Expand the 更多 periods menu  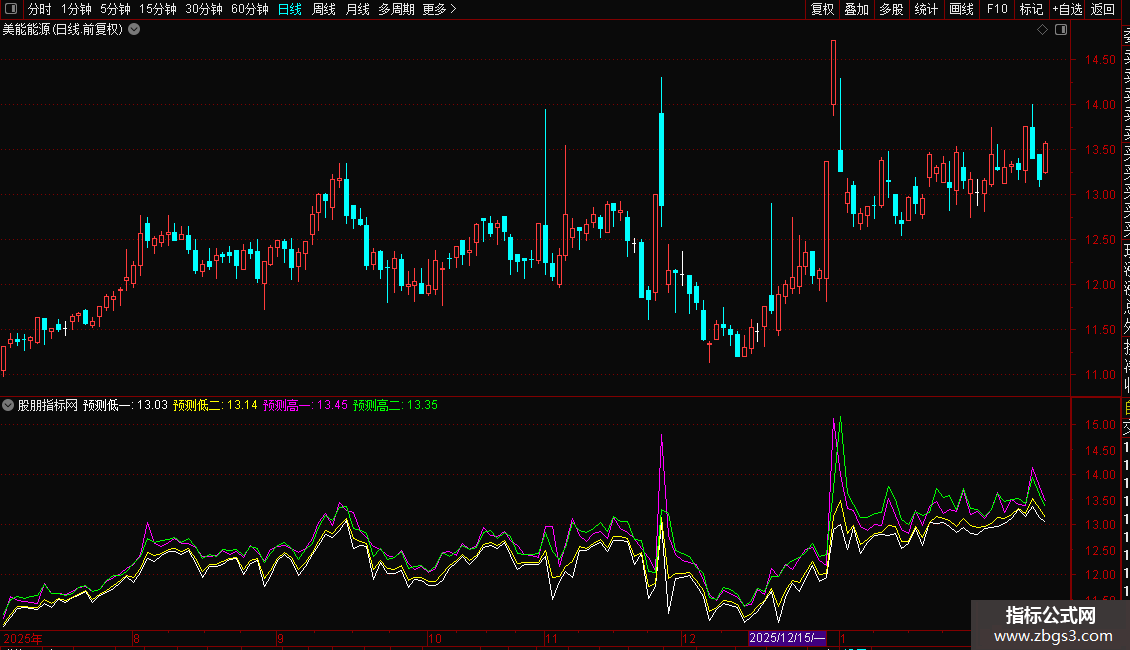pyautogui.click(x=439, y=9)
